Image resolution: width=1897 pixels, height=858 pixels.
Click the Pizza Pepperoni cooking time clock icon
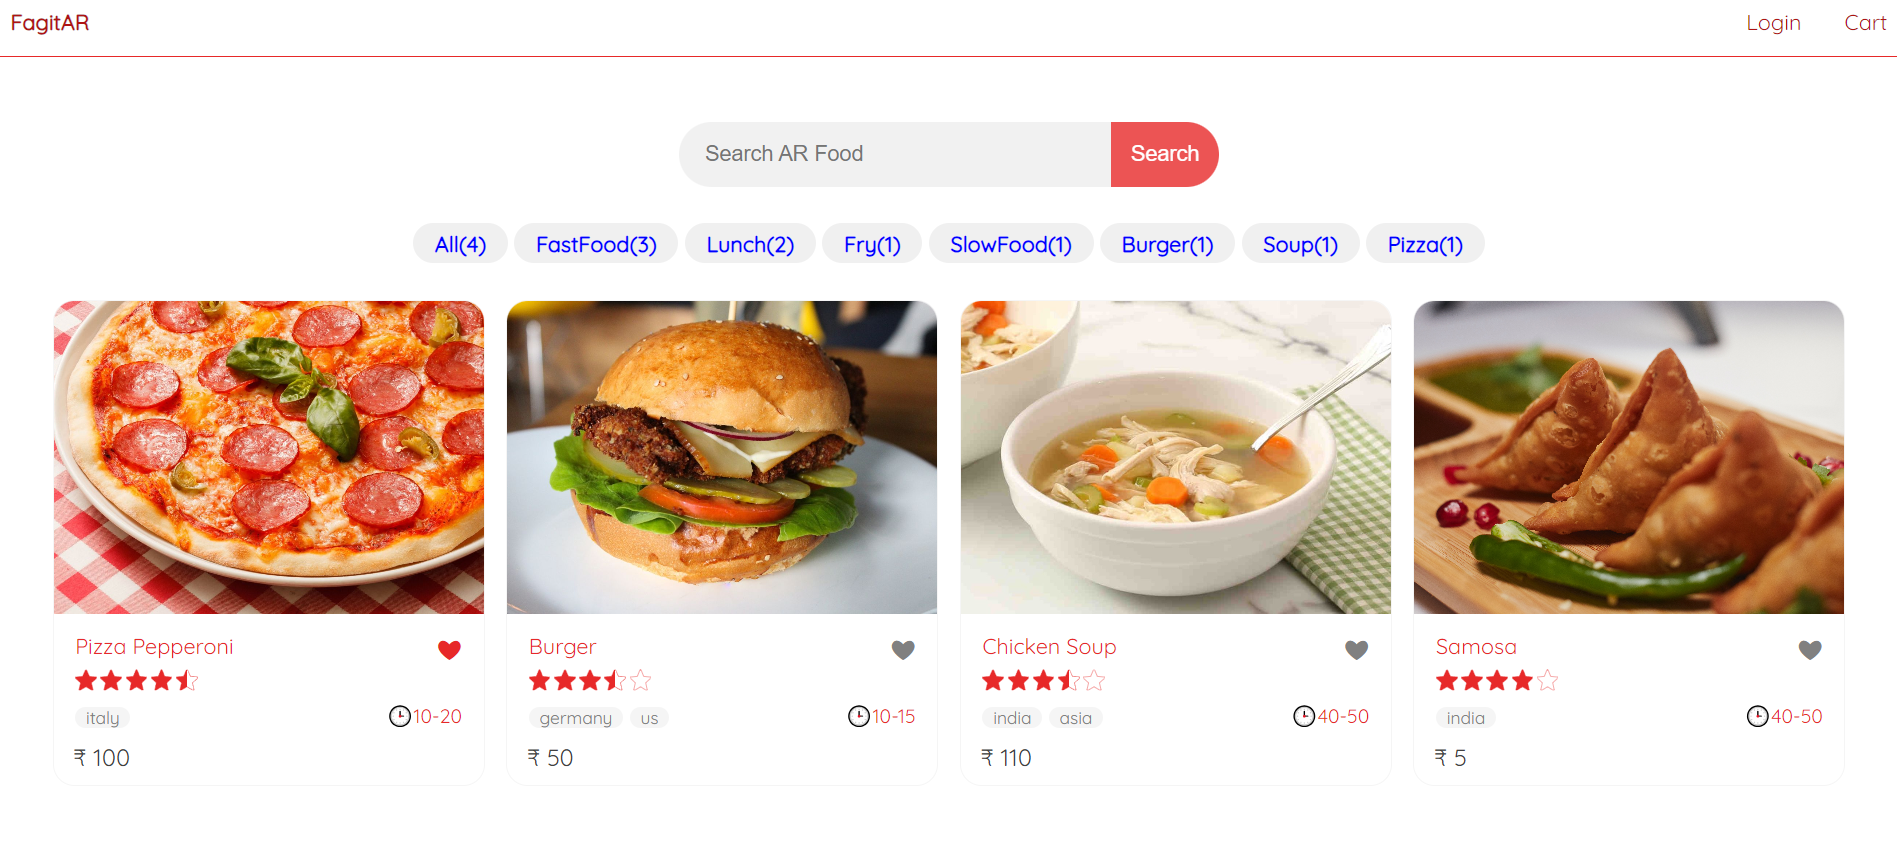point(400,716)
